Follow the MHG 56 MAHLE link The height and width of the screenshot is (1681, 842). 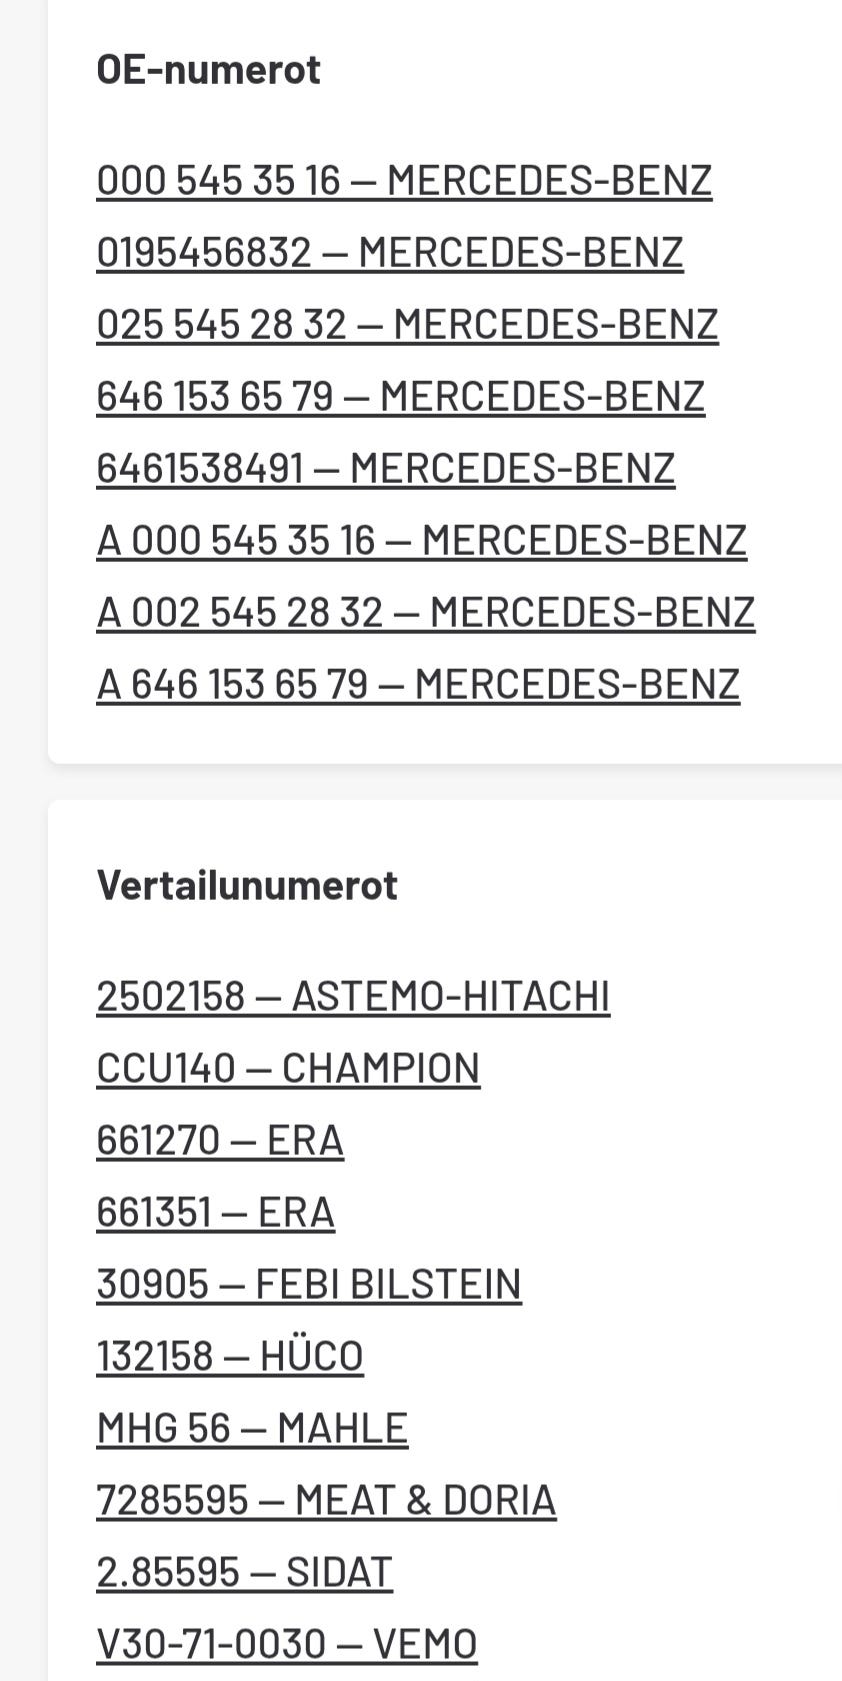(x=252, y=1429)
